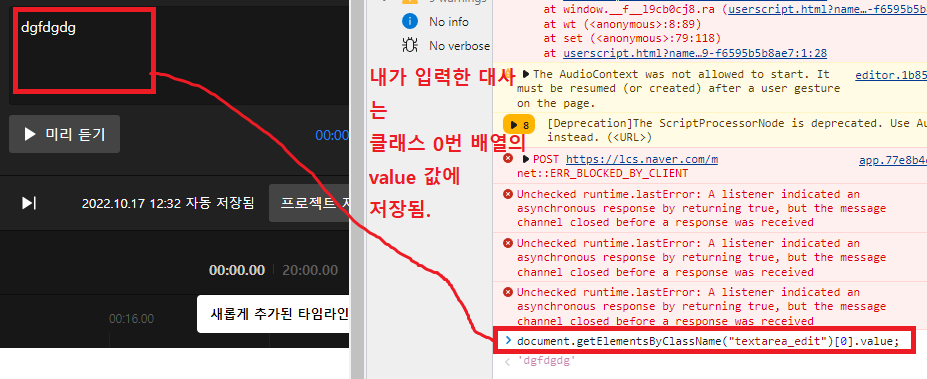Click the bug icon beside No verbose

(x=410, y=46)
